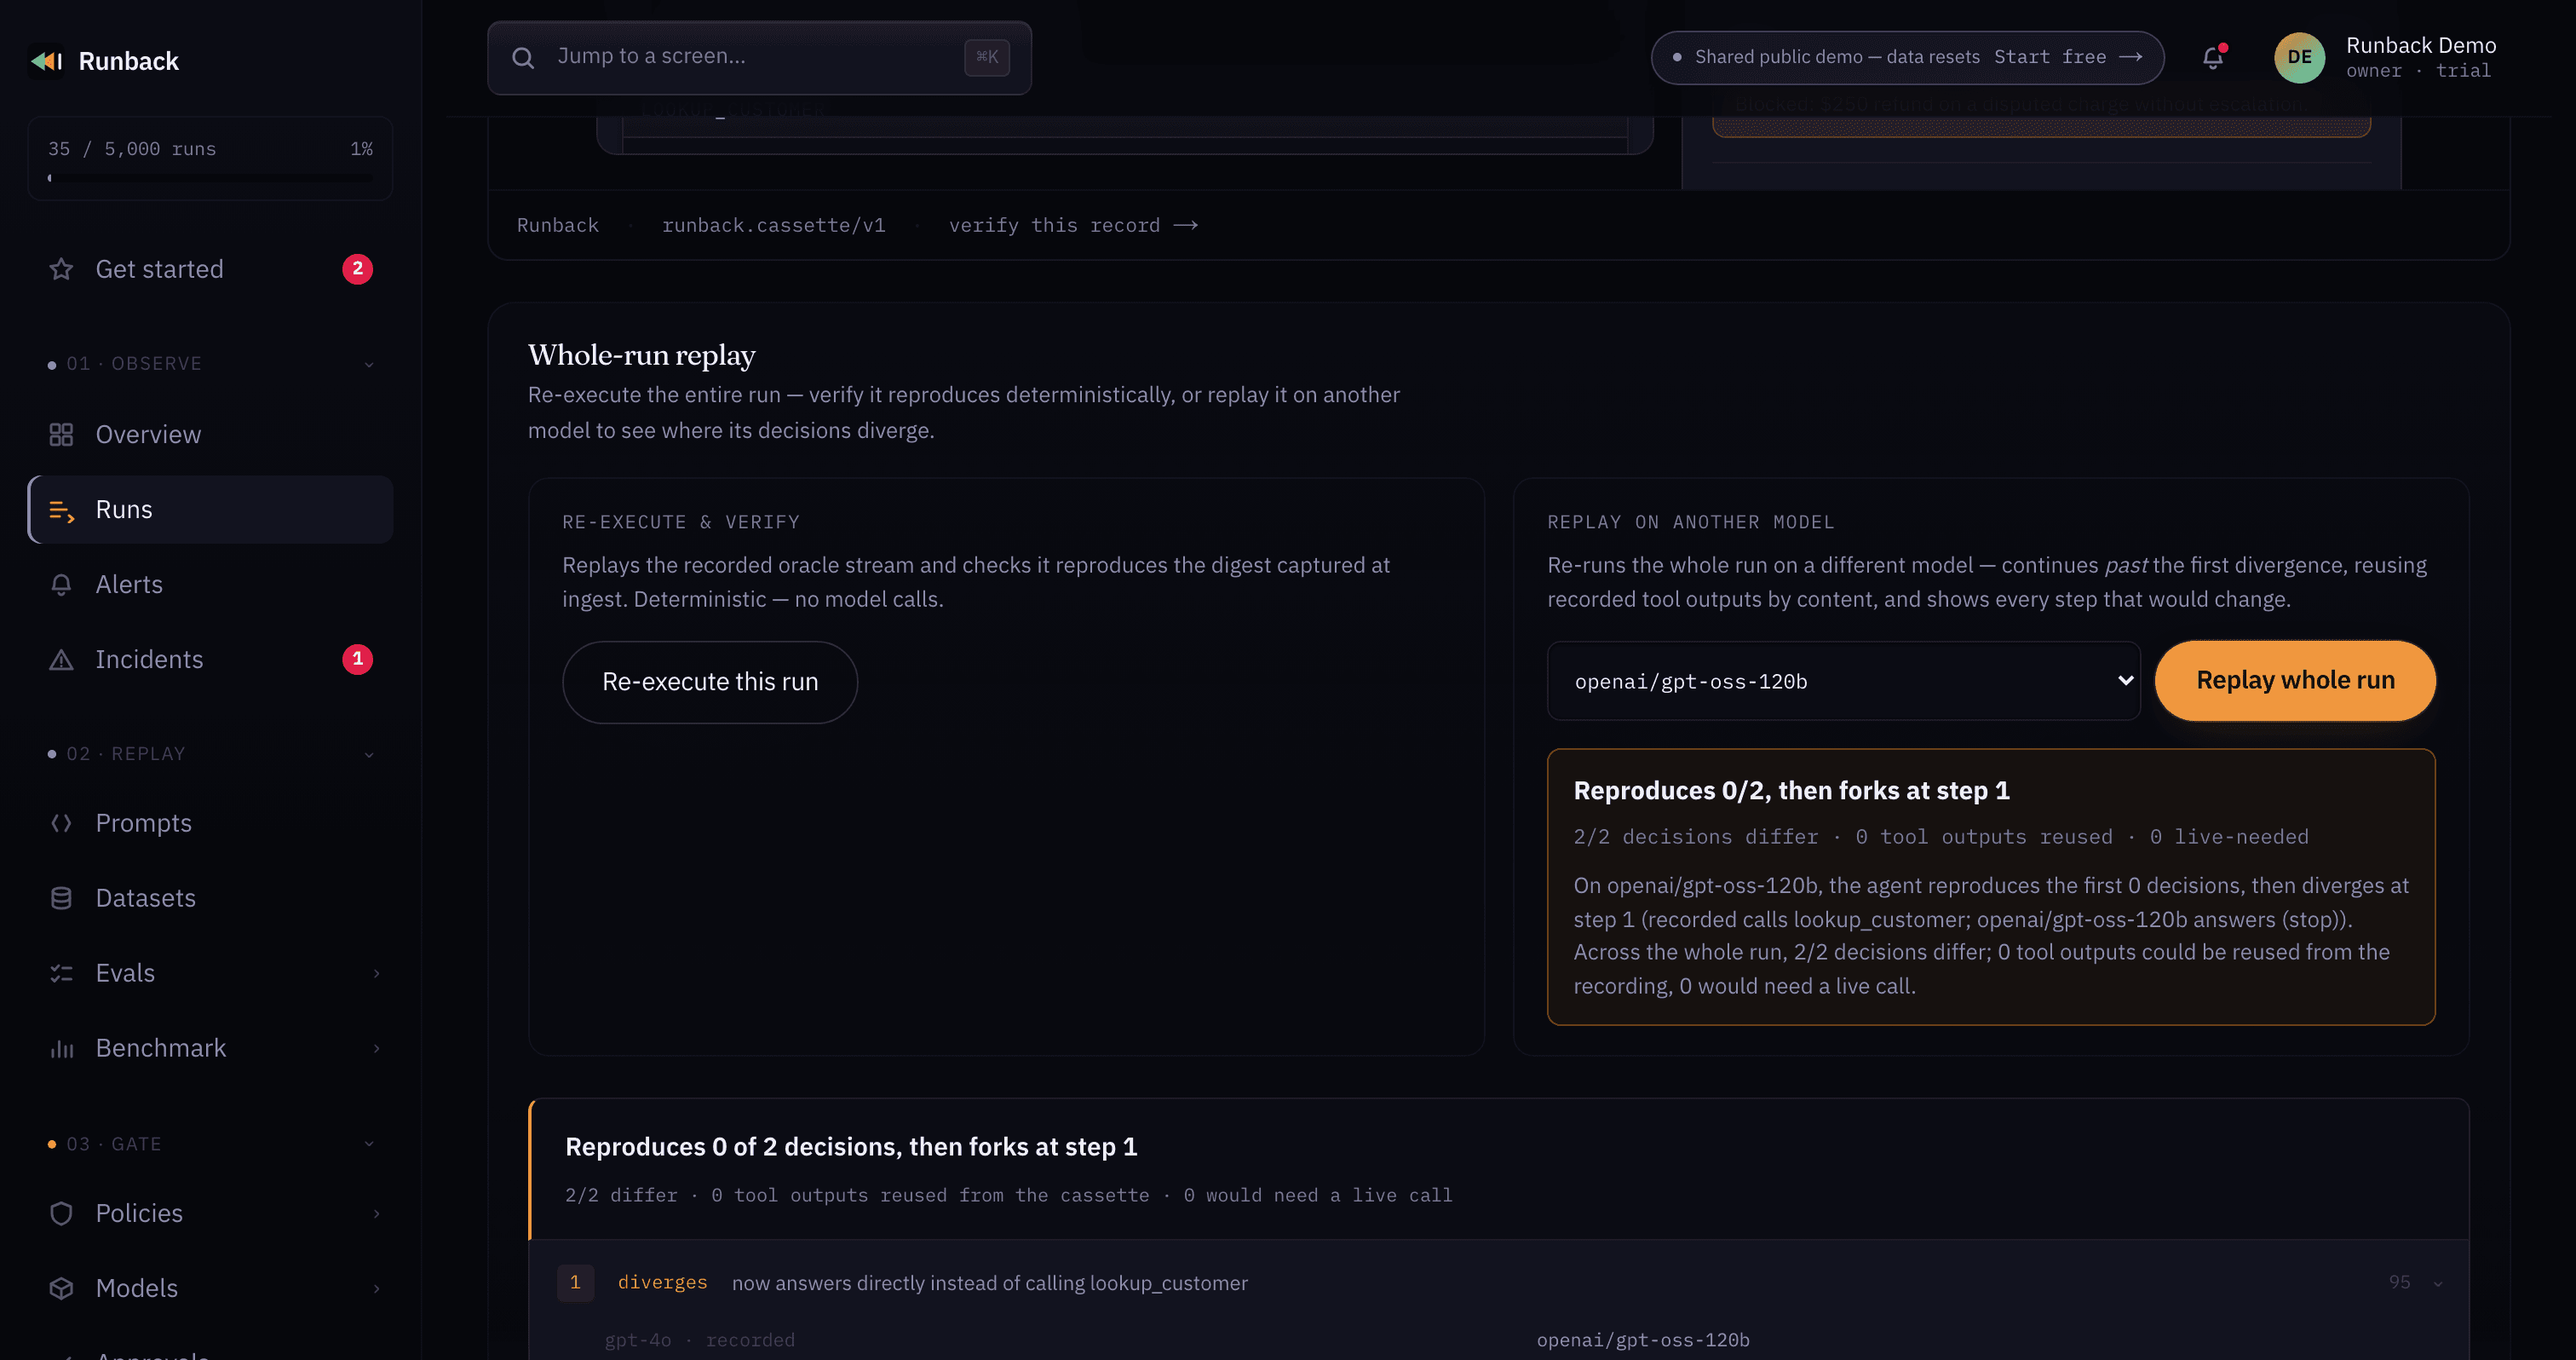Click the Get started star icon

tap(61, 269)
